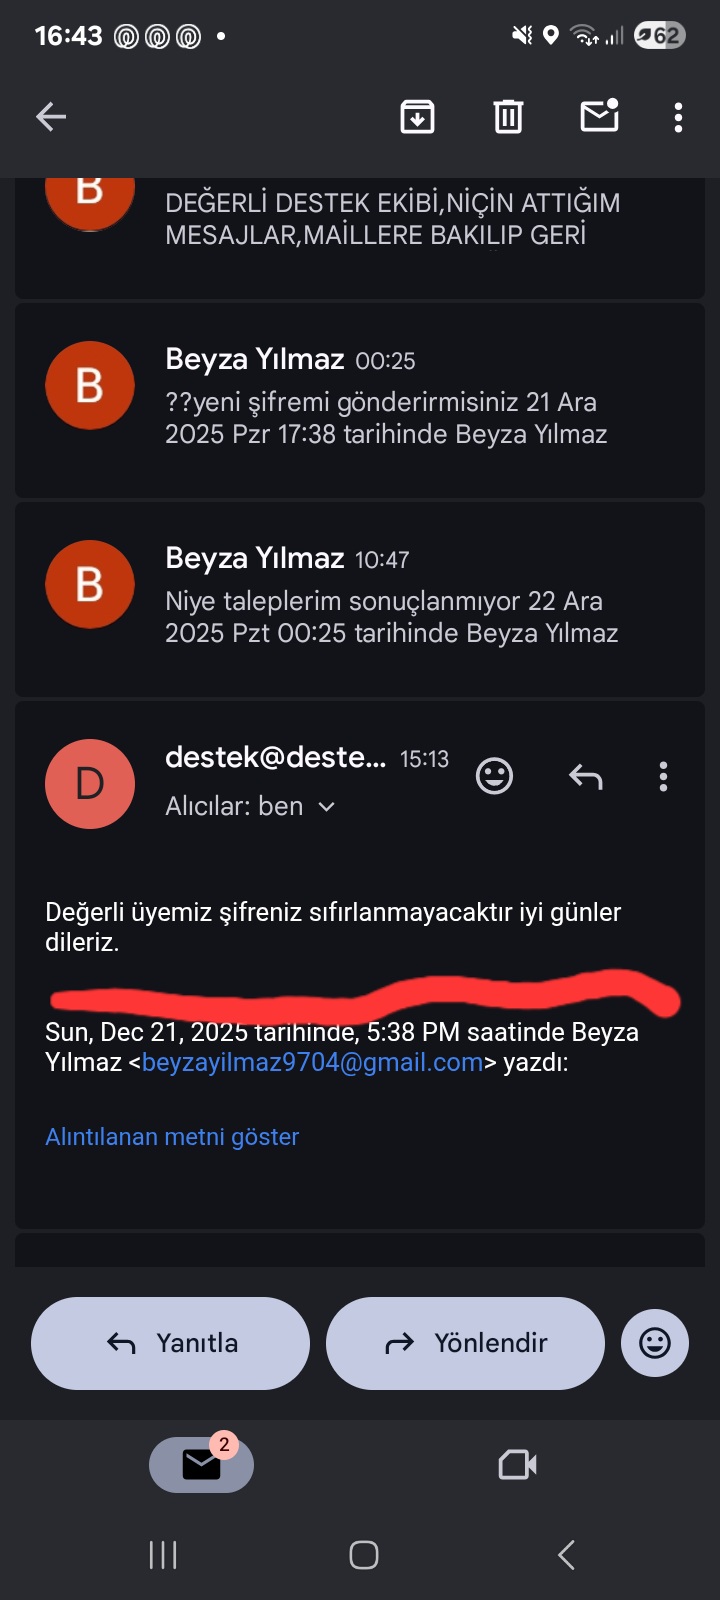Add emoji reaction on the destek message
This screenshot has width=720, height=1600.
494,776
